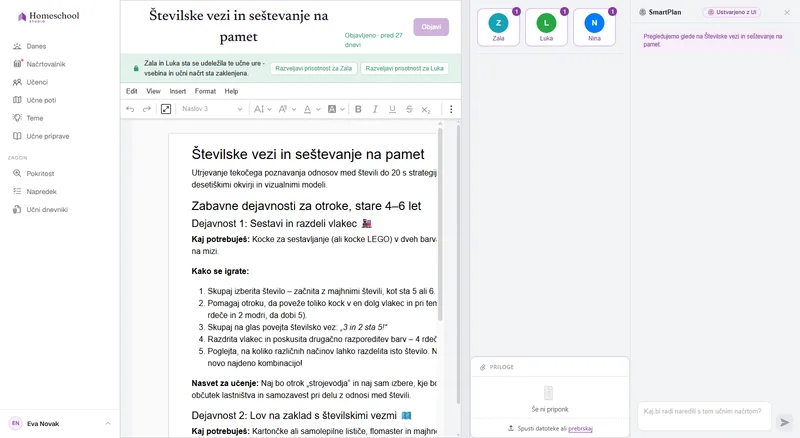This screenshot has height=438, width=800.
Task: Click Razveljavi prisotnost za Luka
Action: tap(404, 68)
